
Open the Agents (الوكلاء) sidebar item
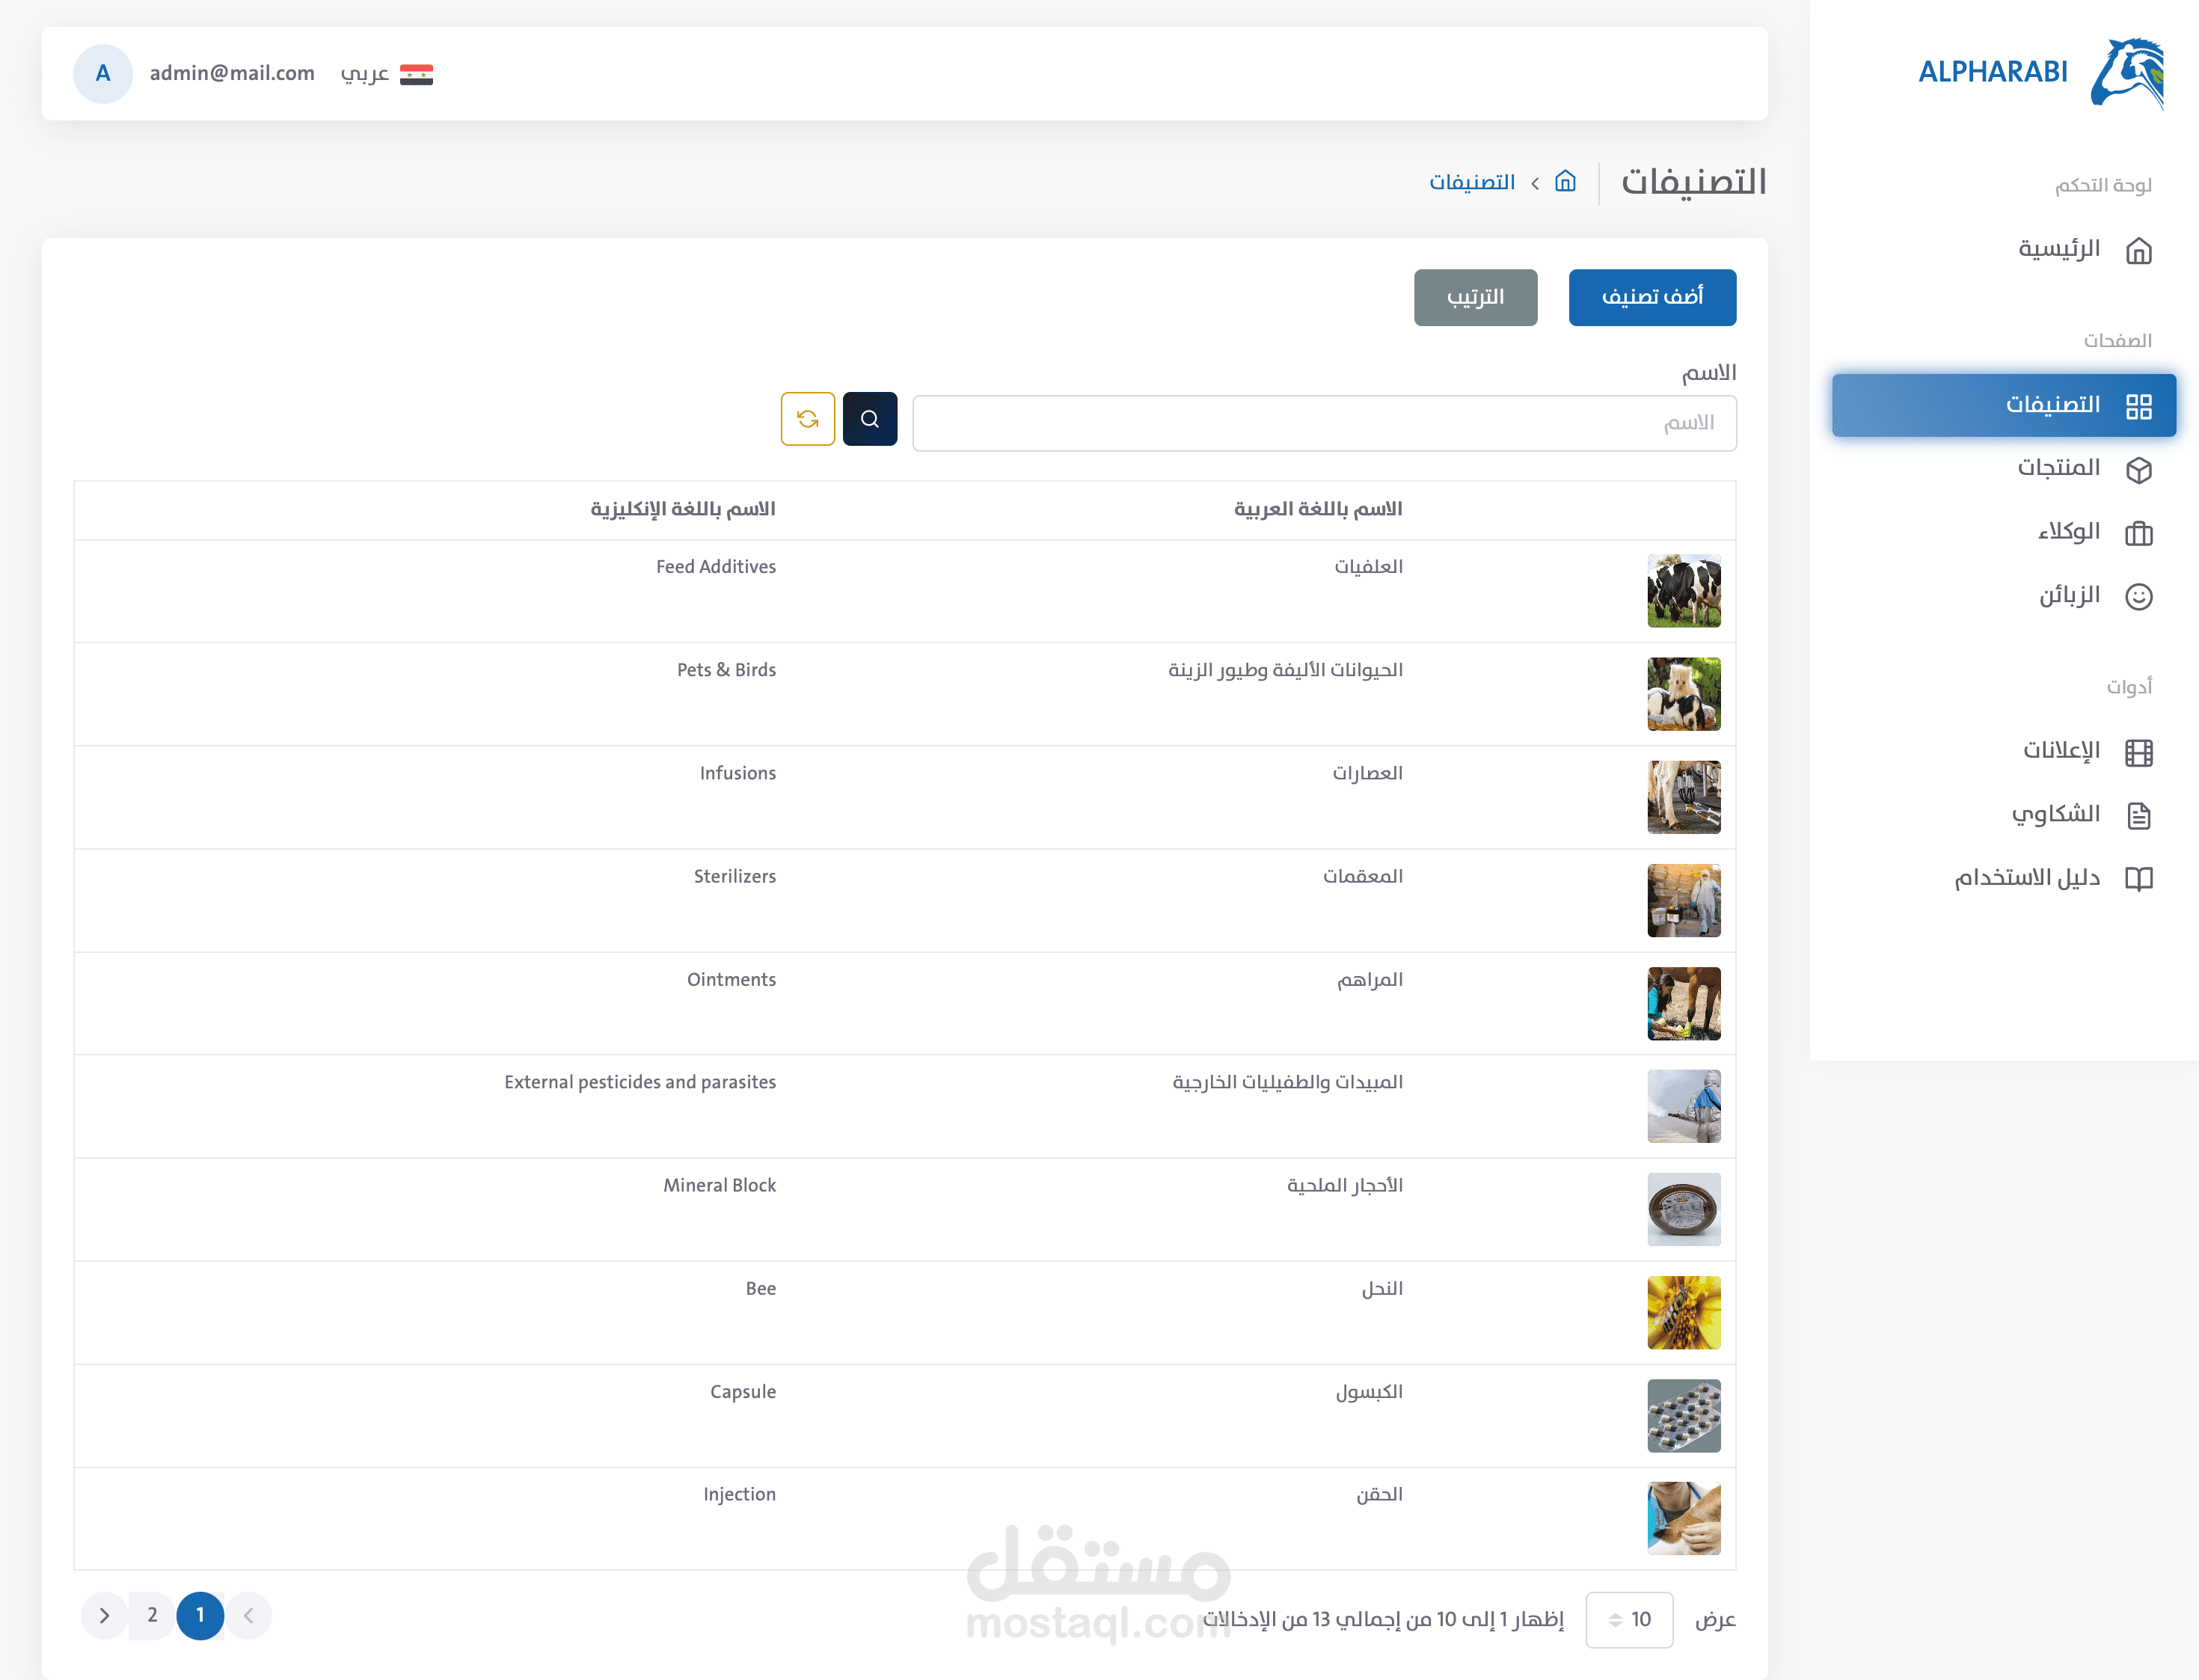click(2068, 532)
